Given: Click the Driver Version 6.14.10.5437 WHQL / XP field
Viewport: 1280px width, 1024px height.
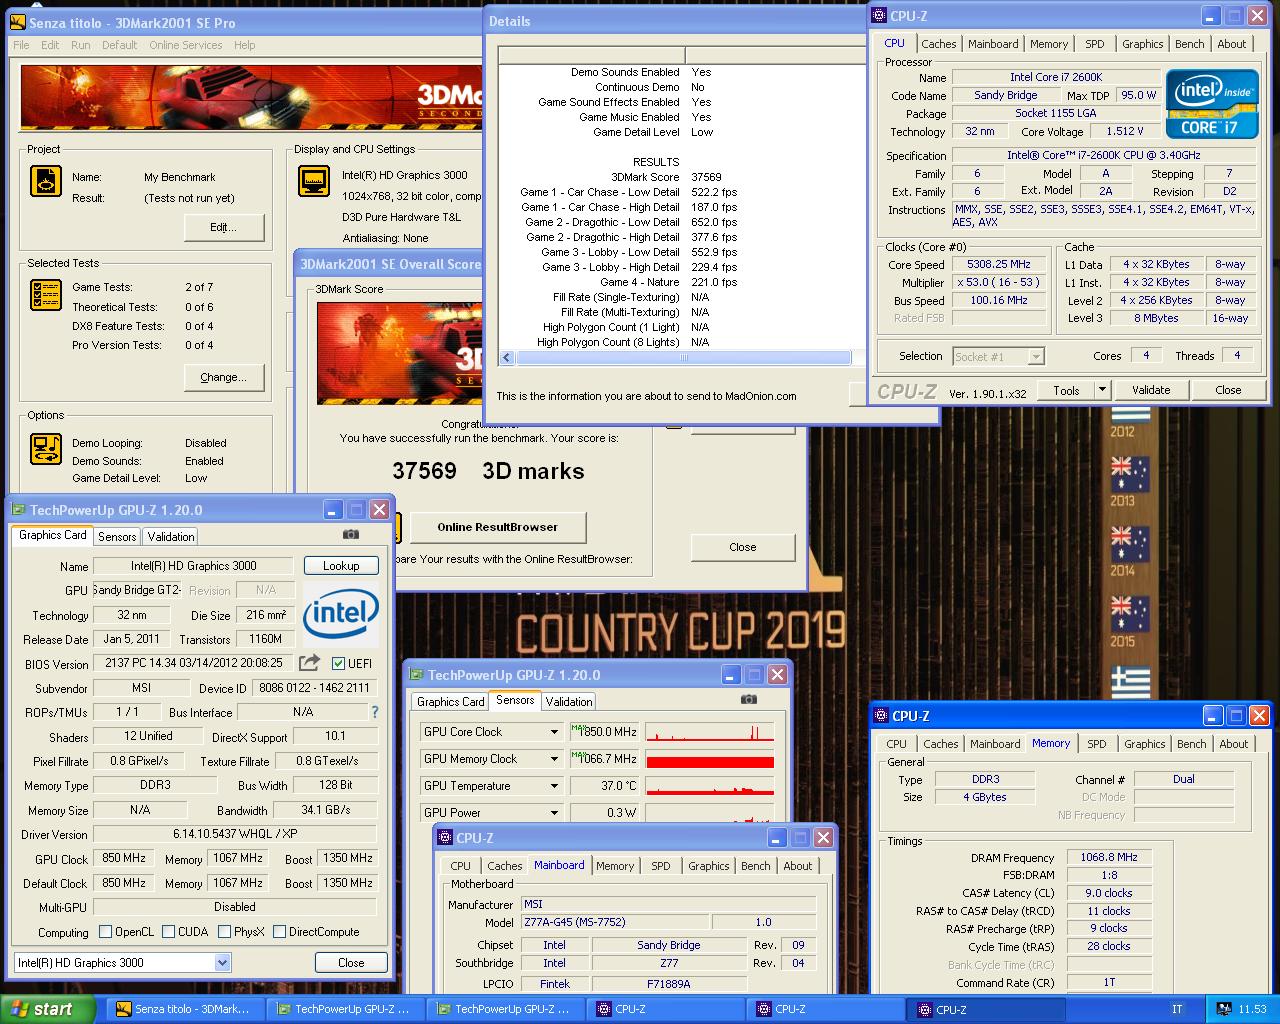Looking at the screenshot, I should (x=235, y=833).
